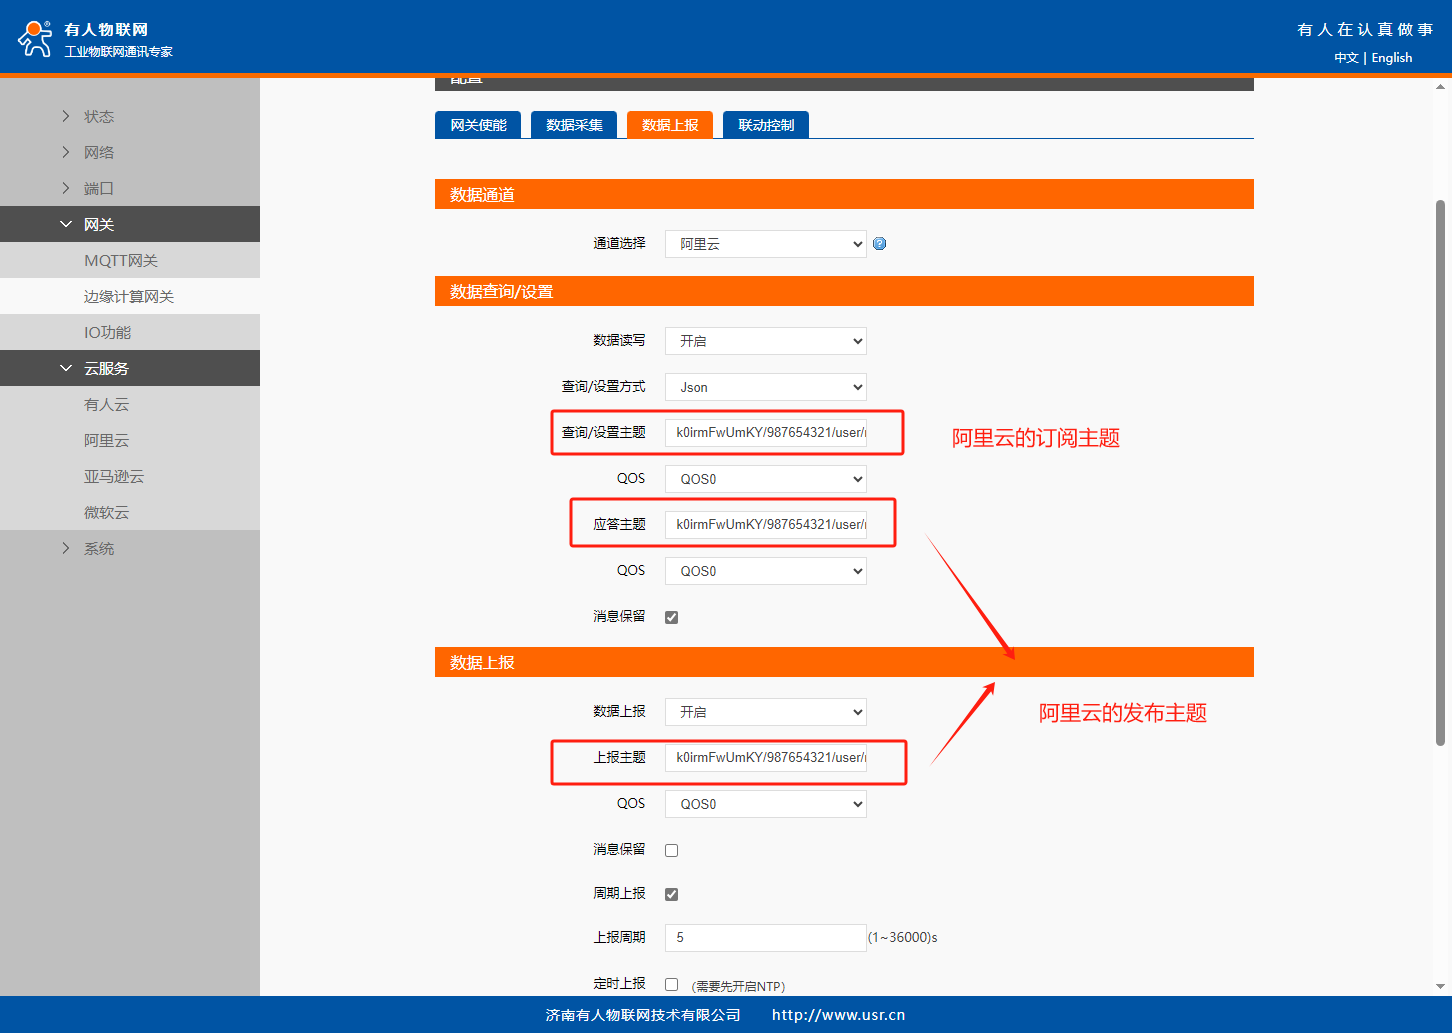The image size is (1452, 1033).
Task: Open the http://www.usr.cn link
Action: (x=838, y=1015)
